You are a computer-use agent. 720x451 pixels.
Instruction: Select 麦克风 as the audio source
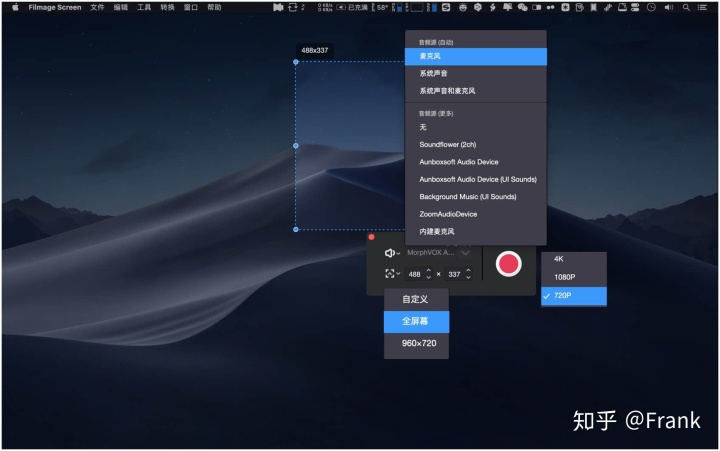[476, 56]
